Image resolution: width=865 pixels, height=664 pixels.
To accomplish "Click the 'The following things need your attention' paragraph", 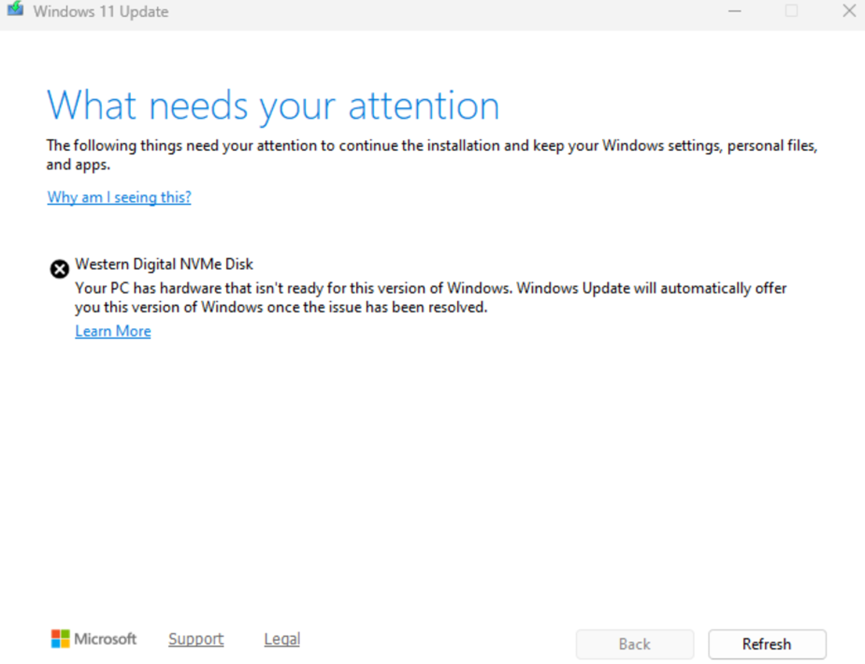I will coord(431,155).
